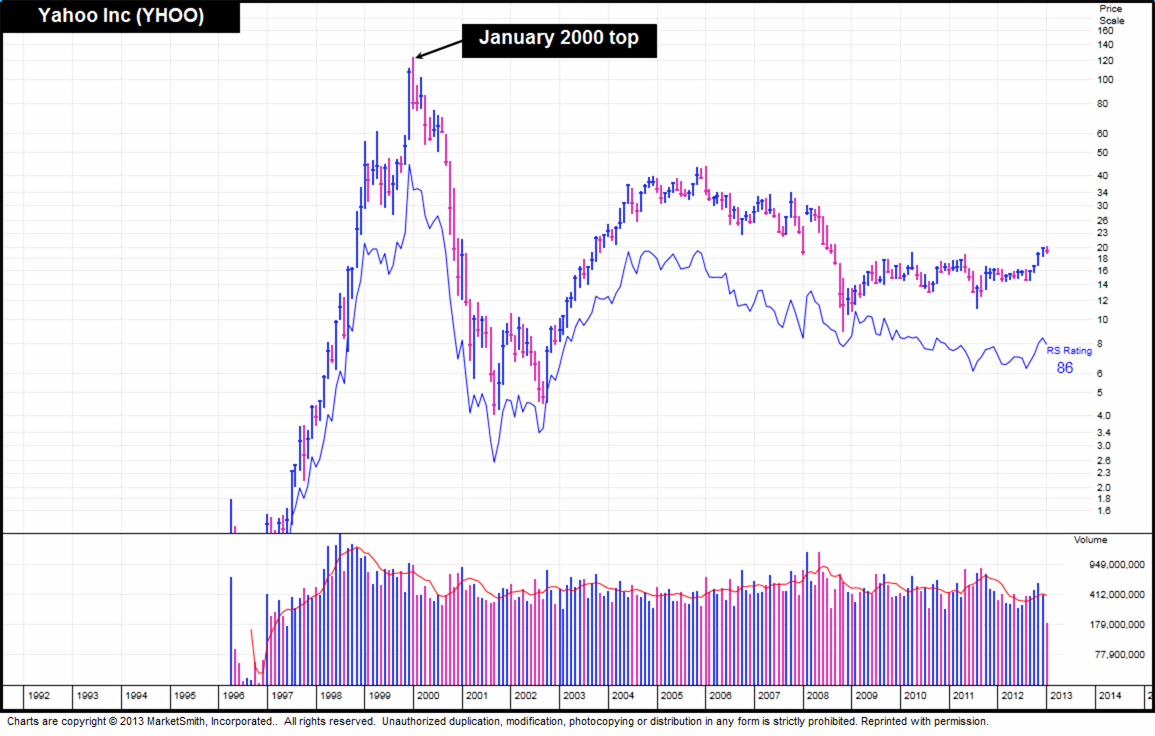Select the "Volume" panel label

[x=1090, y=540]
